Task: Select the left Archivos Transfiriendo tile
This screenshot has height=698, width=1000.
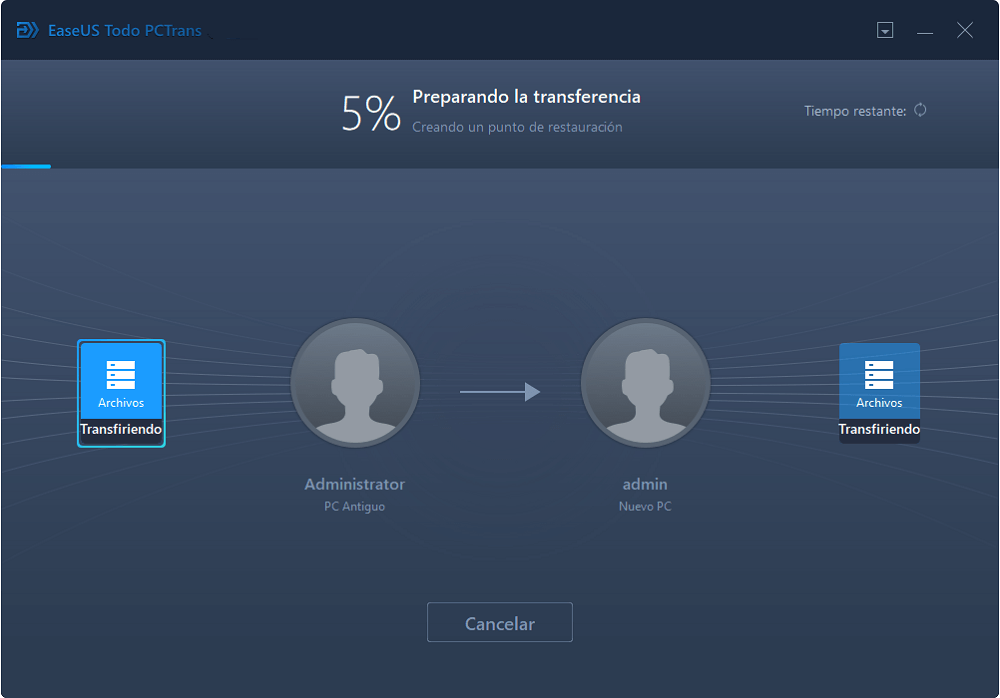Action: coord(121,393)
